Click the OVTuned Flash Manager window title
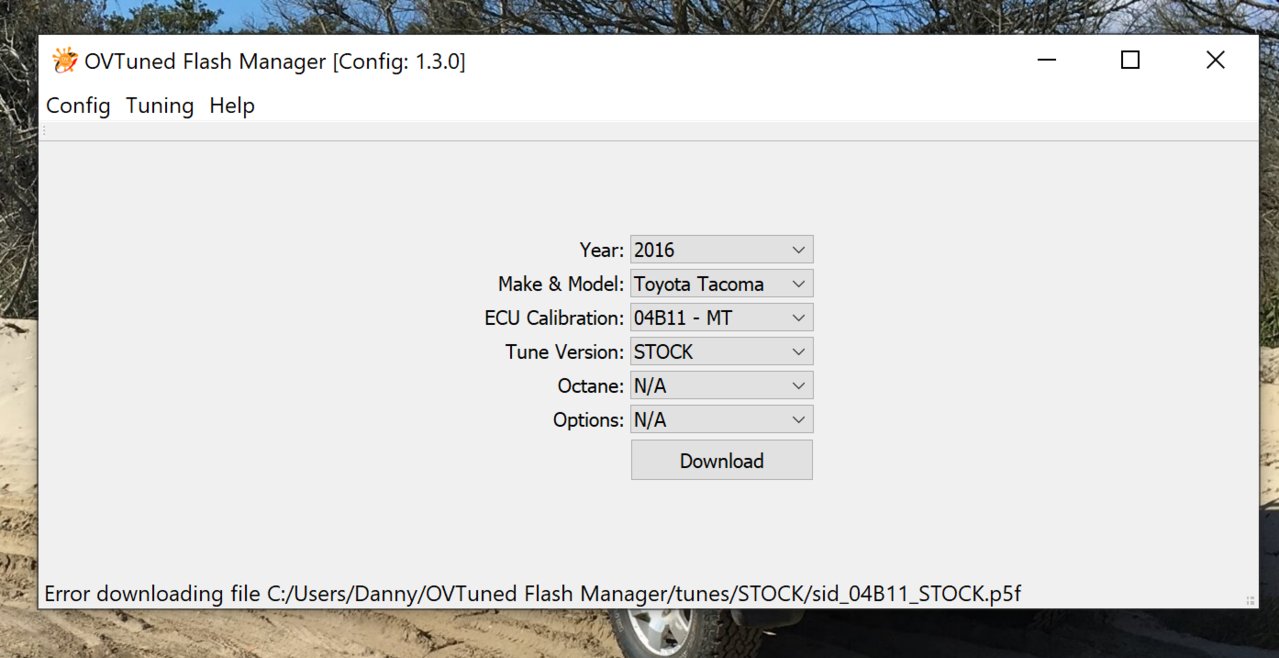Viewport: 1279px width, 658px height. point(275,62)
